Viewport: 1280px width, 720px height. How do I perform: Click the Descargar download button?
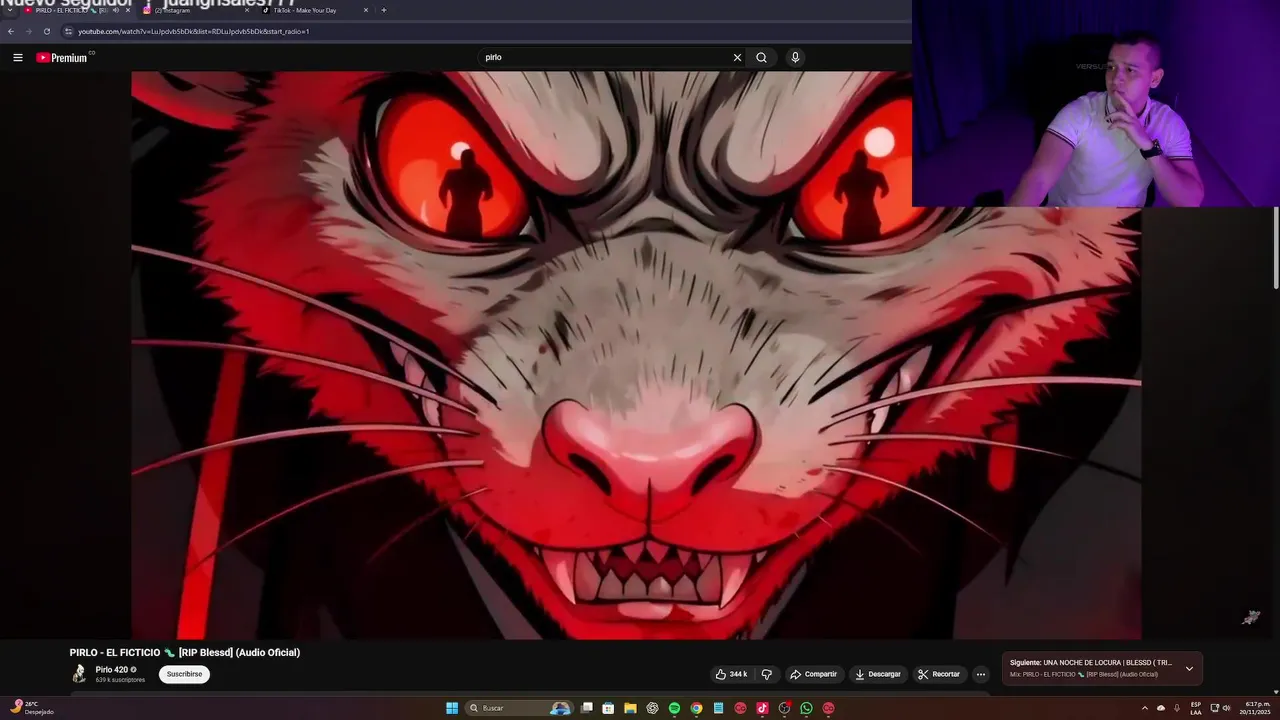[x=877, y=674]
